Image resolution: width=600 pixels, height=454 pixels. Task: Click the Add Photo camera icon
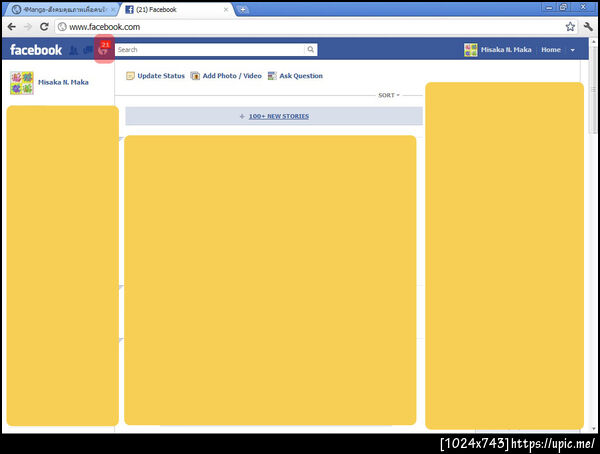pyautogui.click(x=195, y=76)
